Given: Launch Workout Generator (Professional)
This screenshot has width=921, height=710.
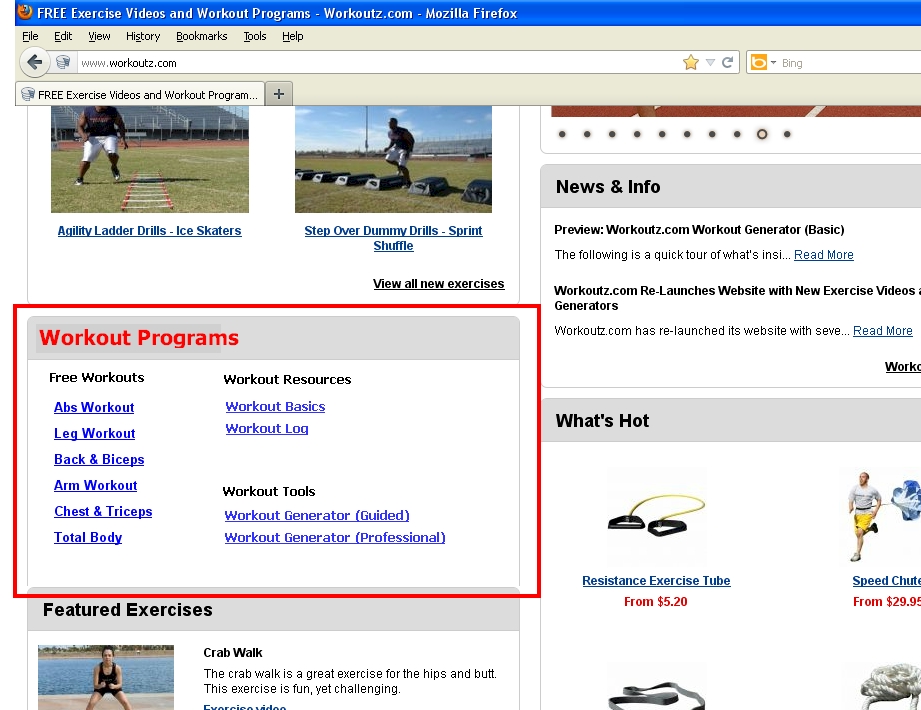Looking at the screenshot, I should pos(335,537).
